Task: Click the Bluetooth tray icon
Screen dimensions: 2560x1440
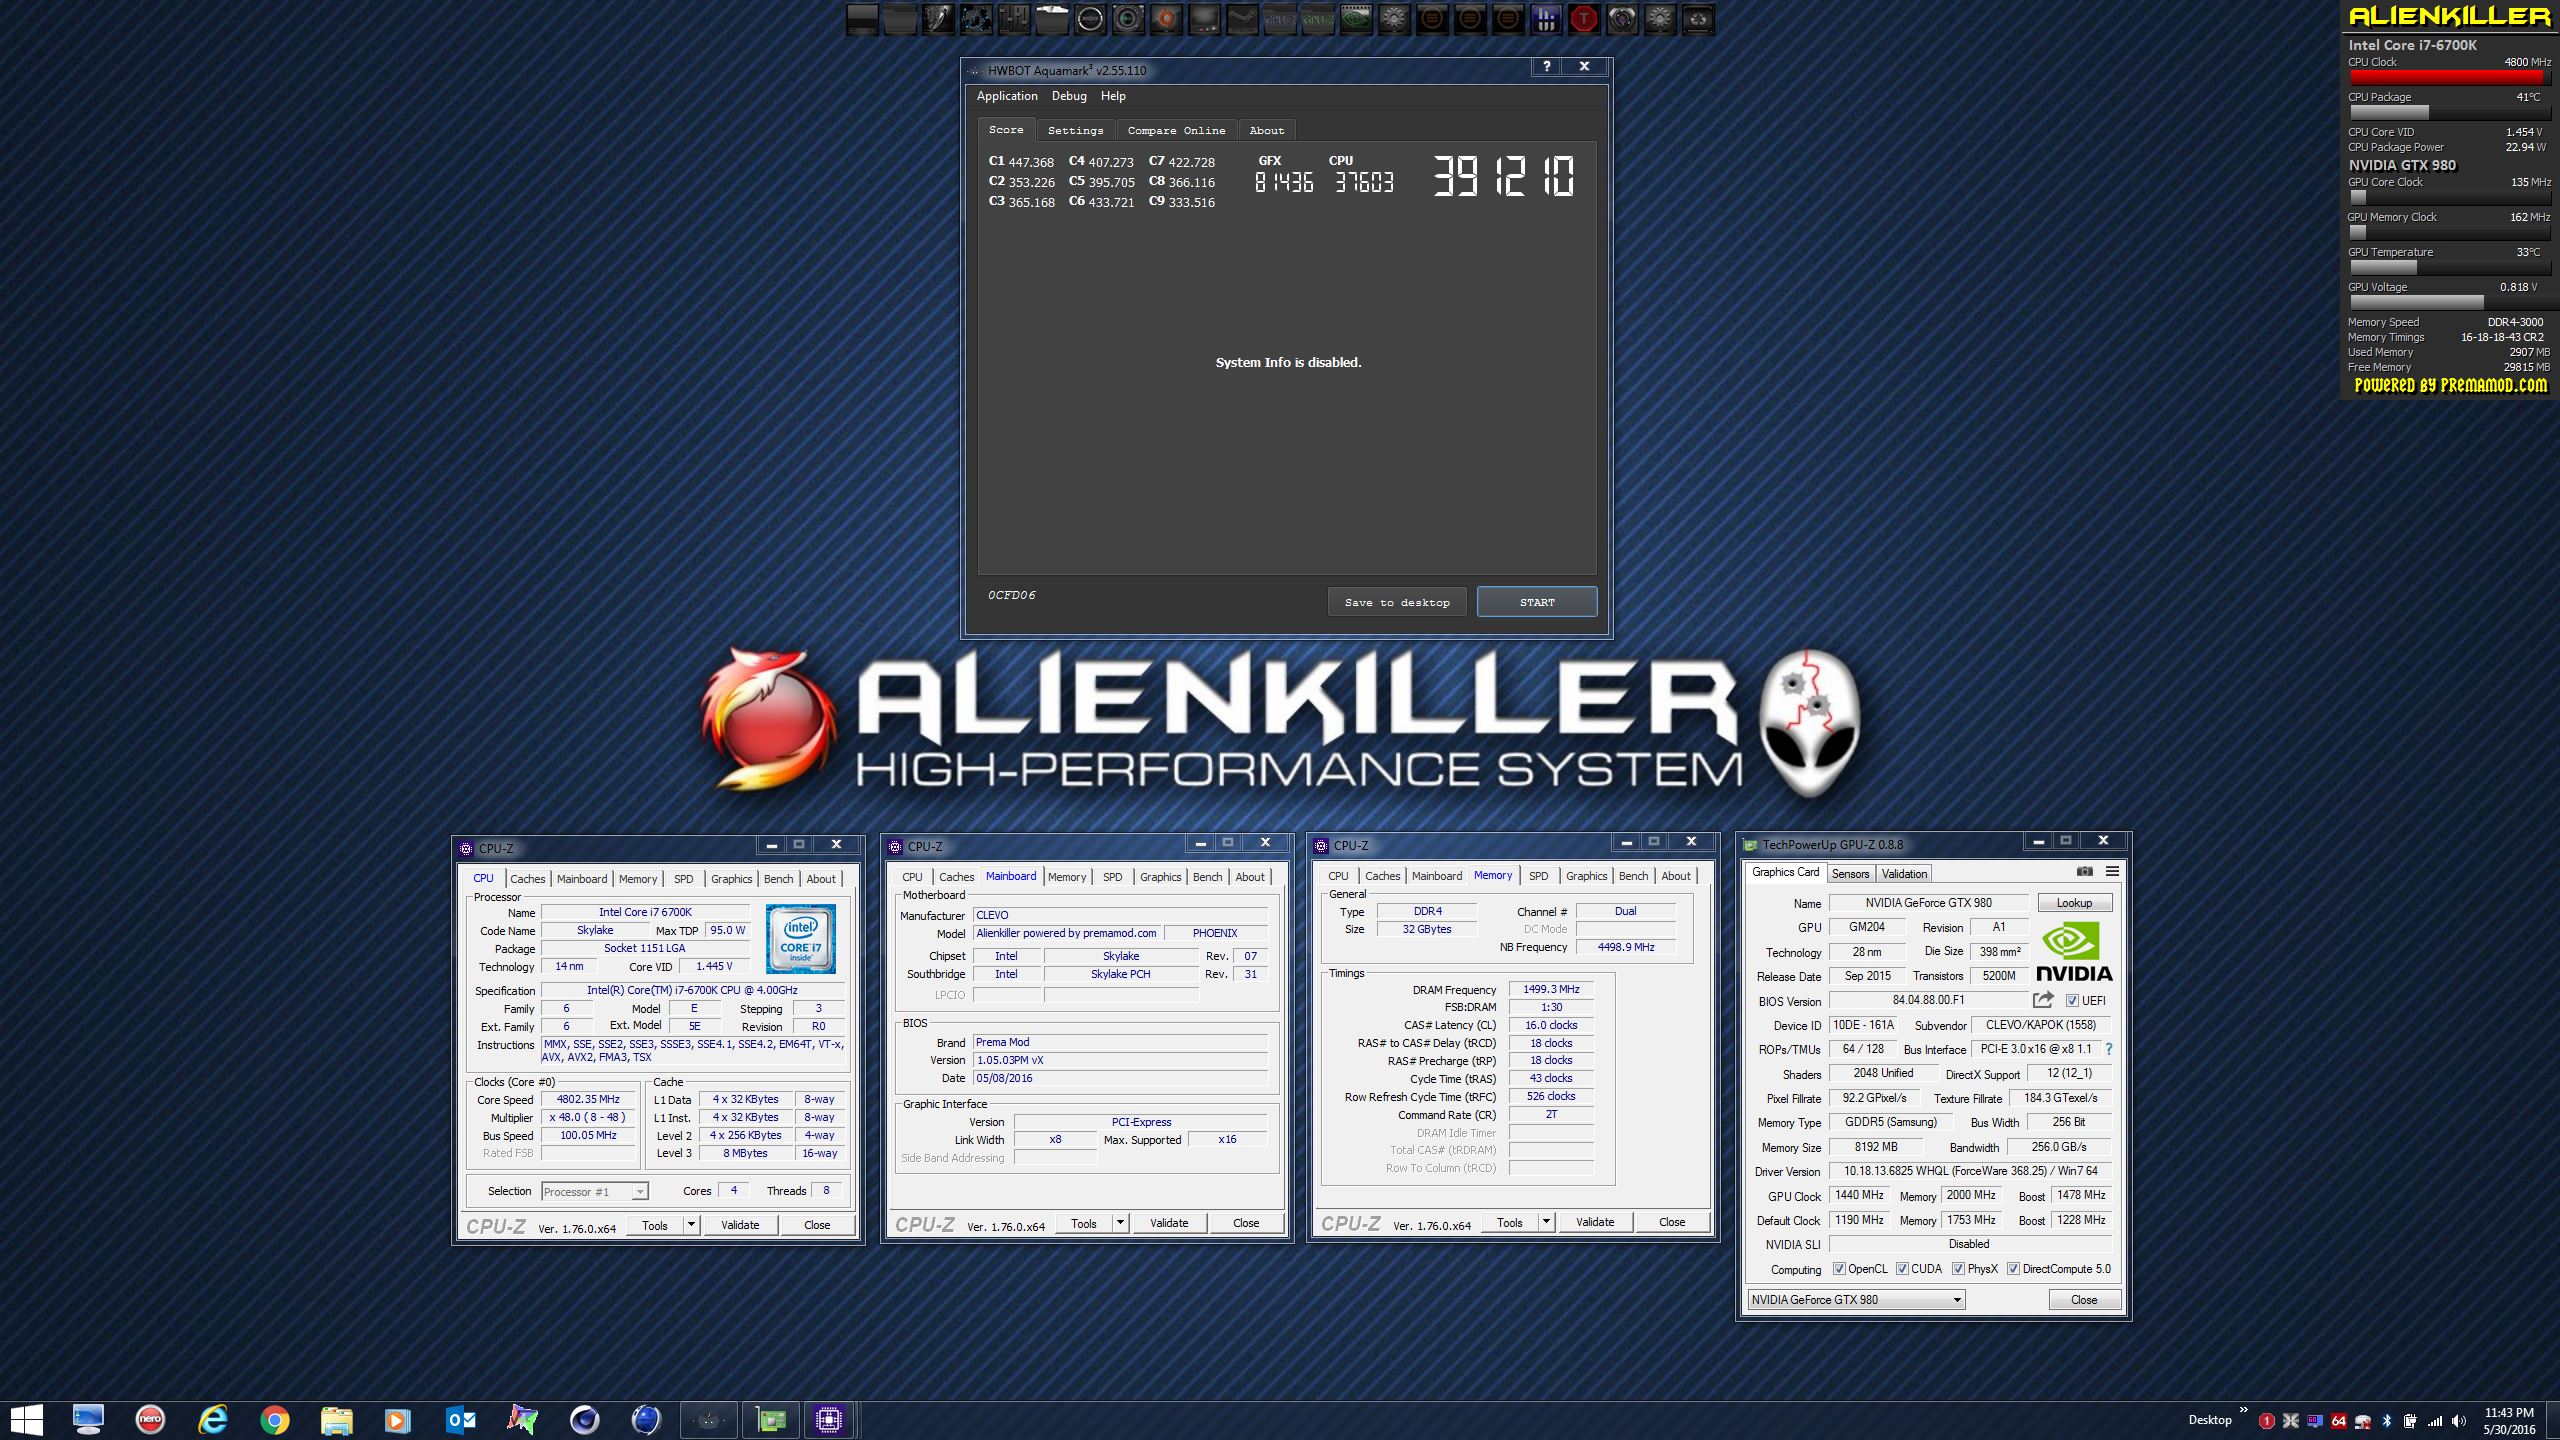Action: coord(2386,1420)
